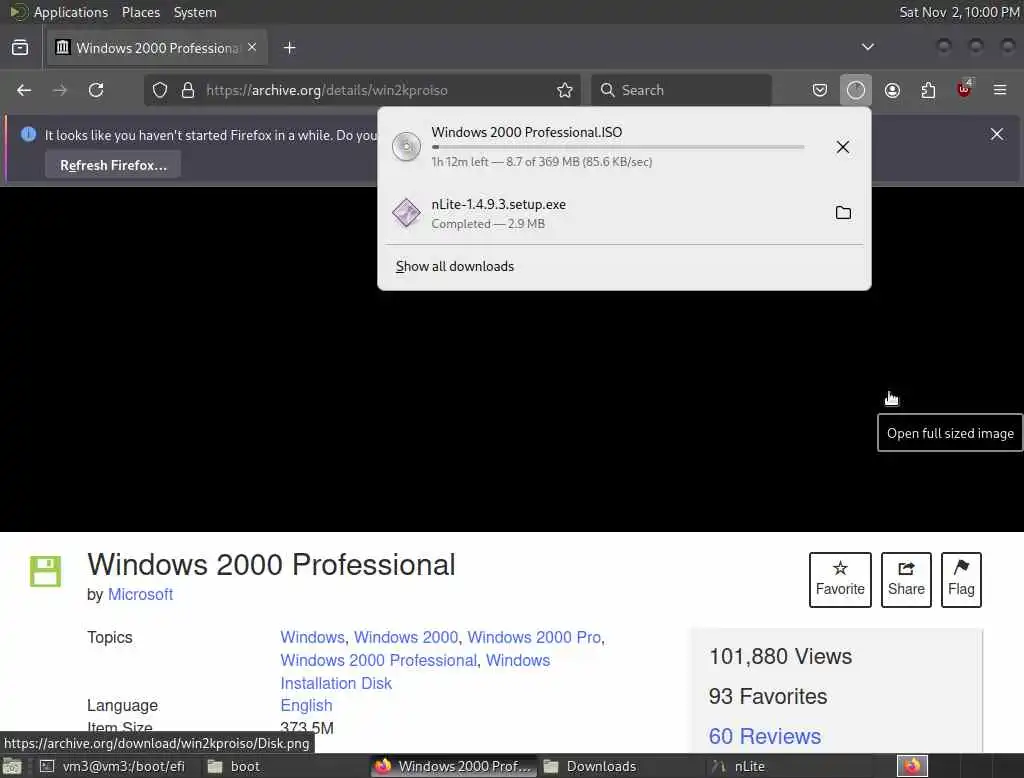The height and width of the screenshot is (778, 1024).
Task: Click the Windows 2000 Professional page title
Action: [x=271, y=565]
